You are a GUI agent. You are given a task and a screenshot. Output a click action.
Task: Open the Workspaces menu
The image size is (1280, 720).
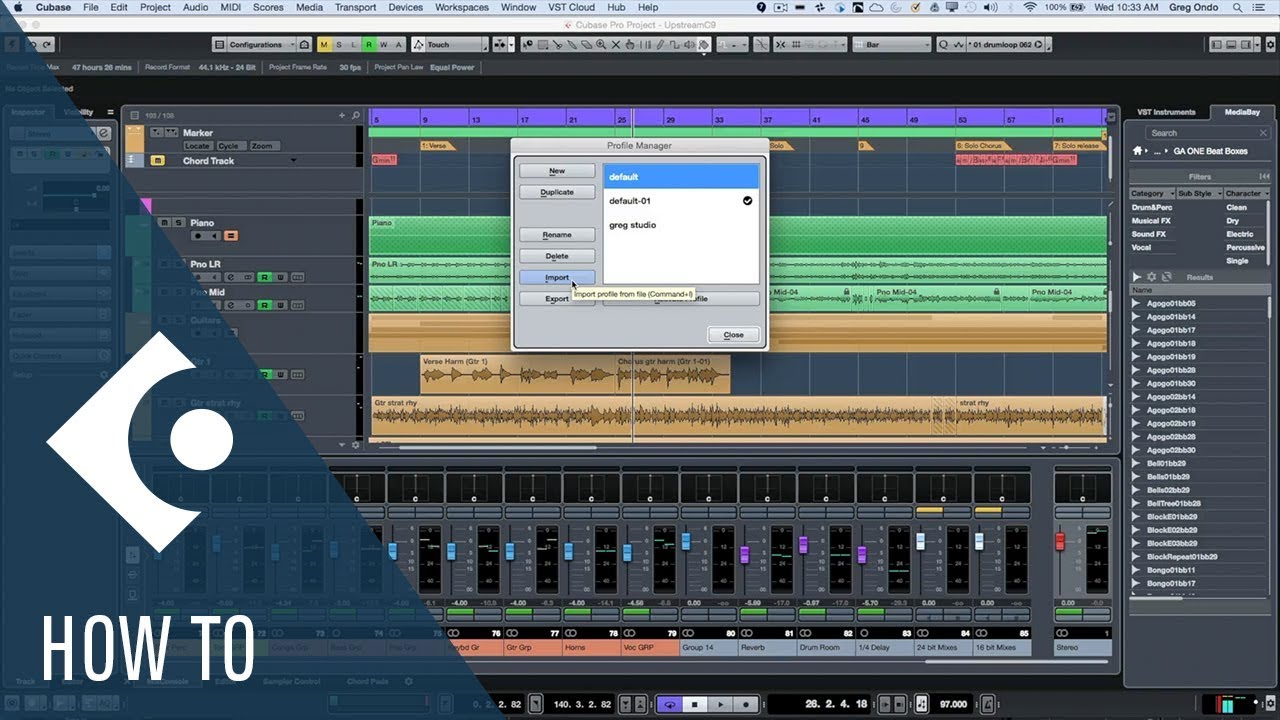pos(461,7)
